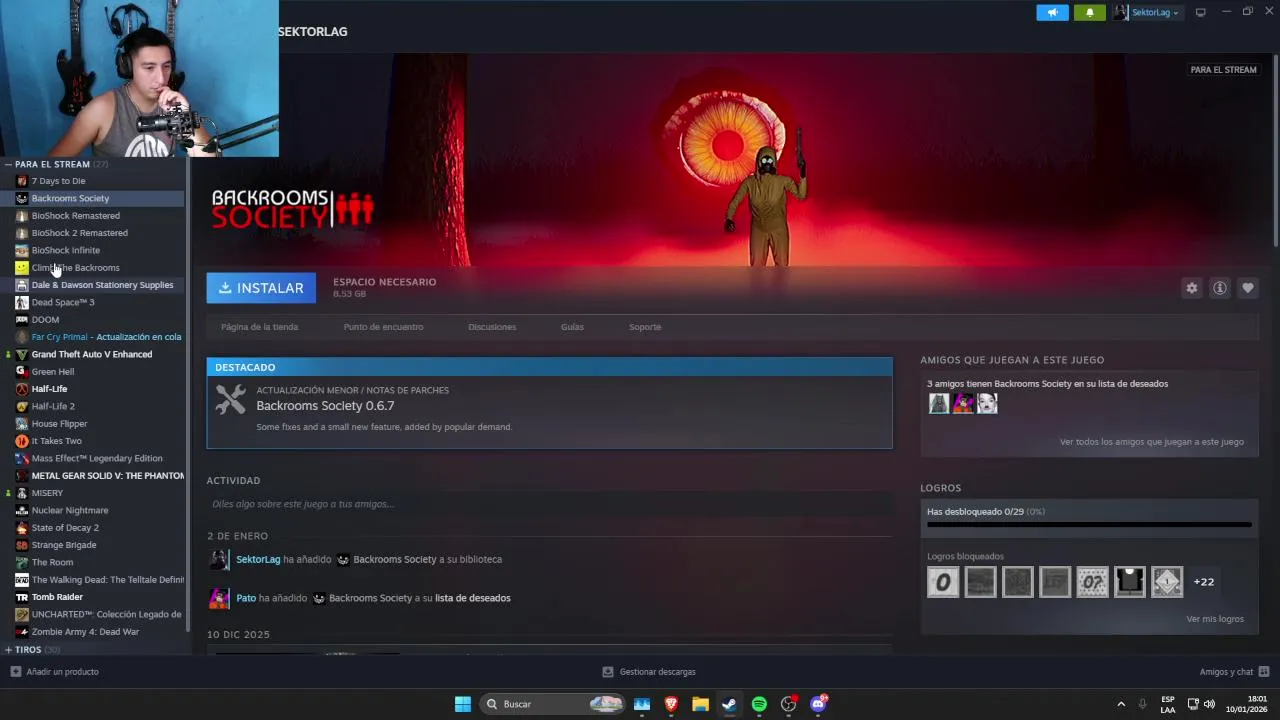View the sixth locked achievement shirt icon
Image resolution: width=1280 pixels, height=720 pixels.
click(x=1130, y=582)
